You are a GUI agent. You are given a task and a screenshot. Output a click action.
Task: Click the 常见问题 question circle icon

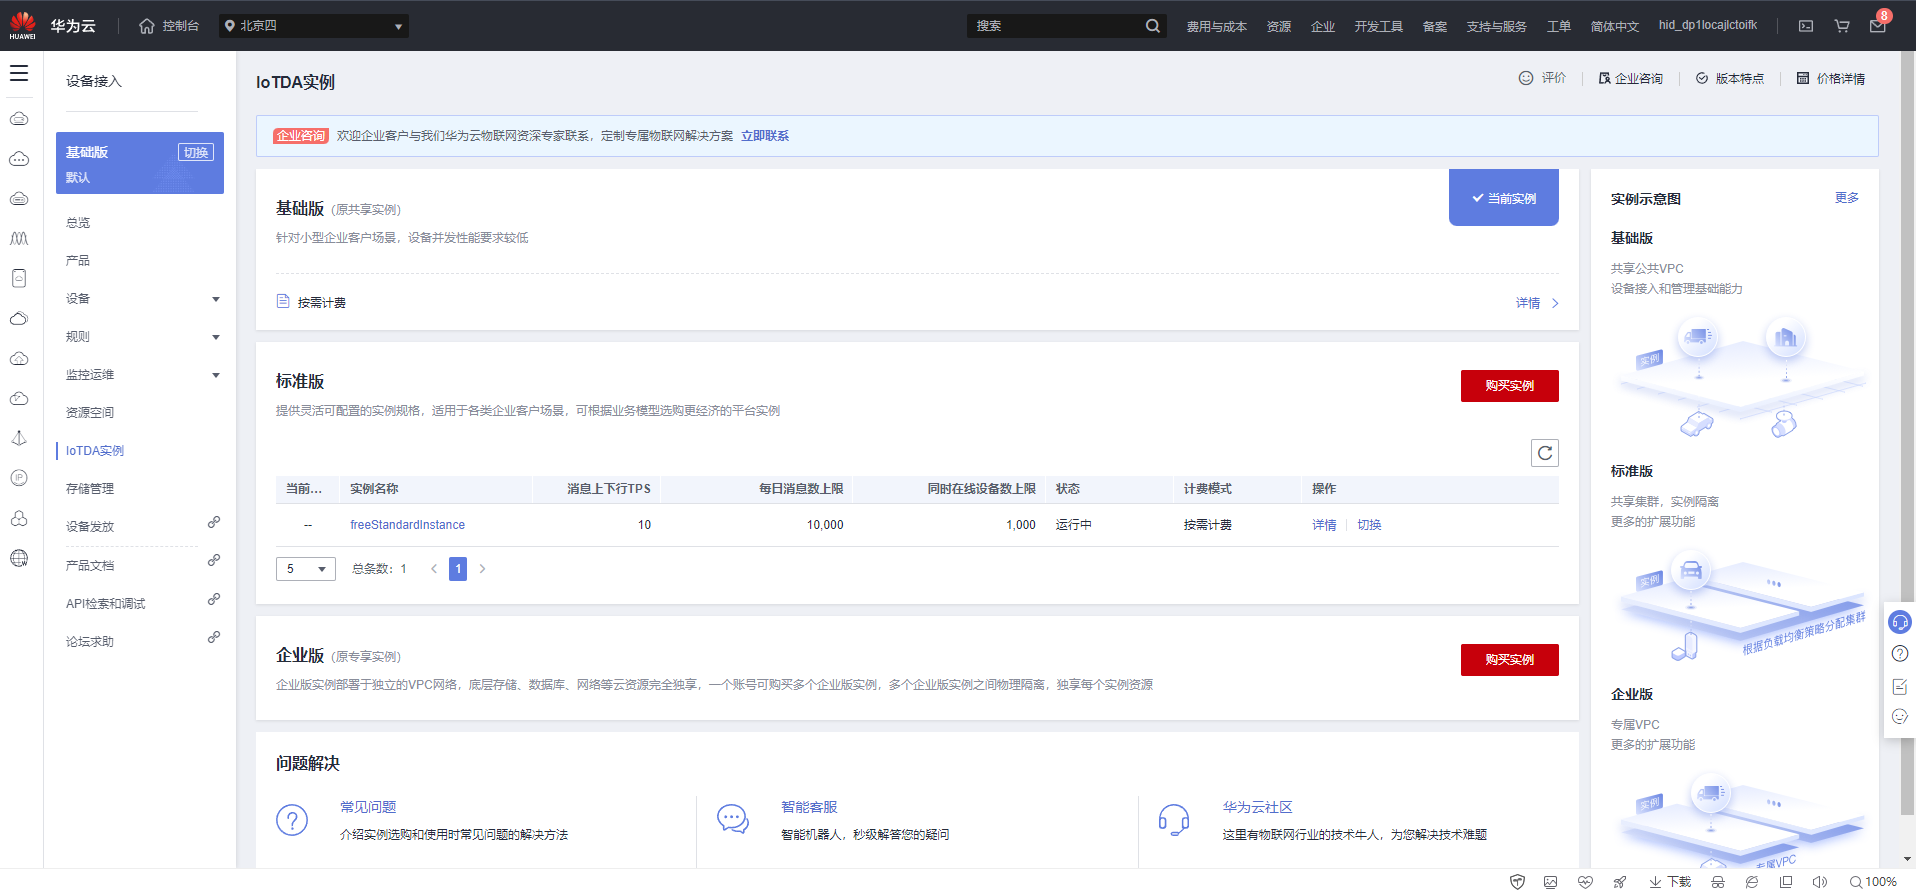click(x=292, y=820)
